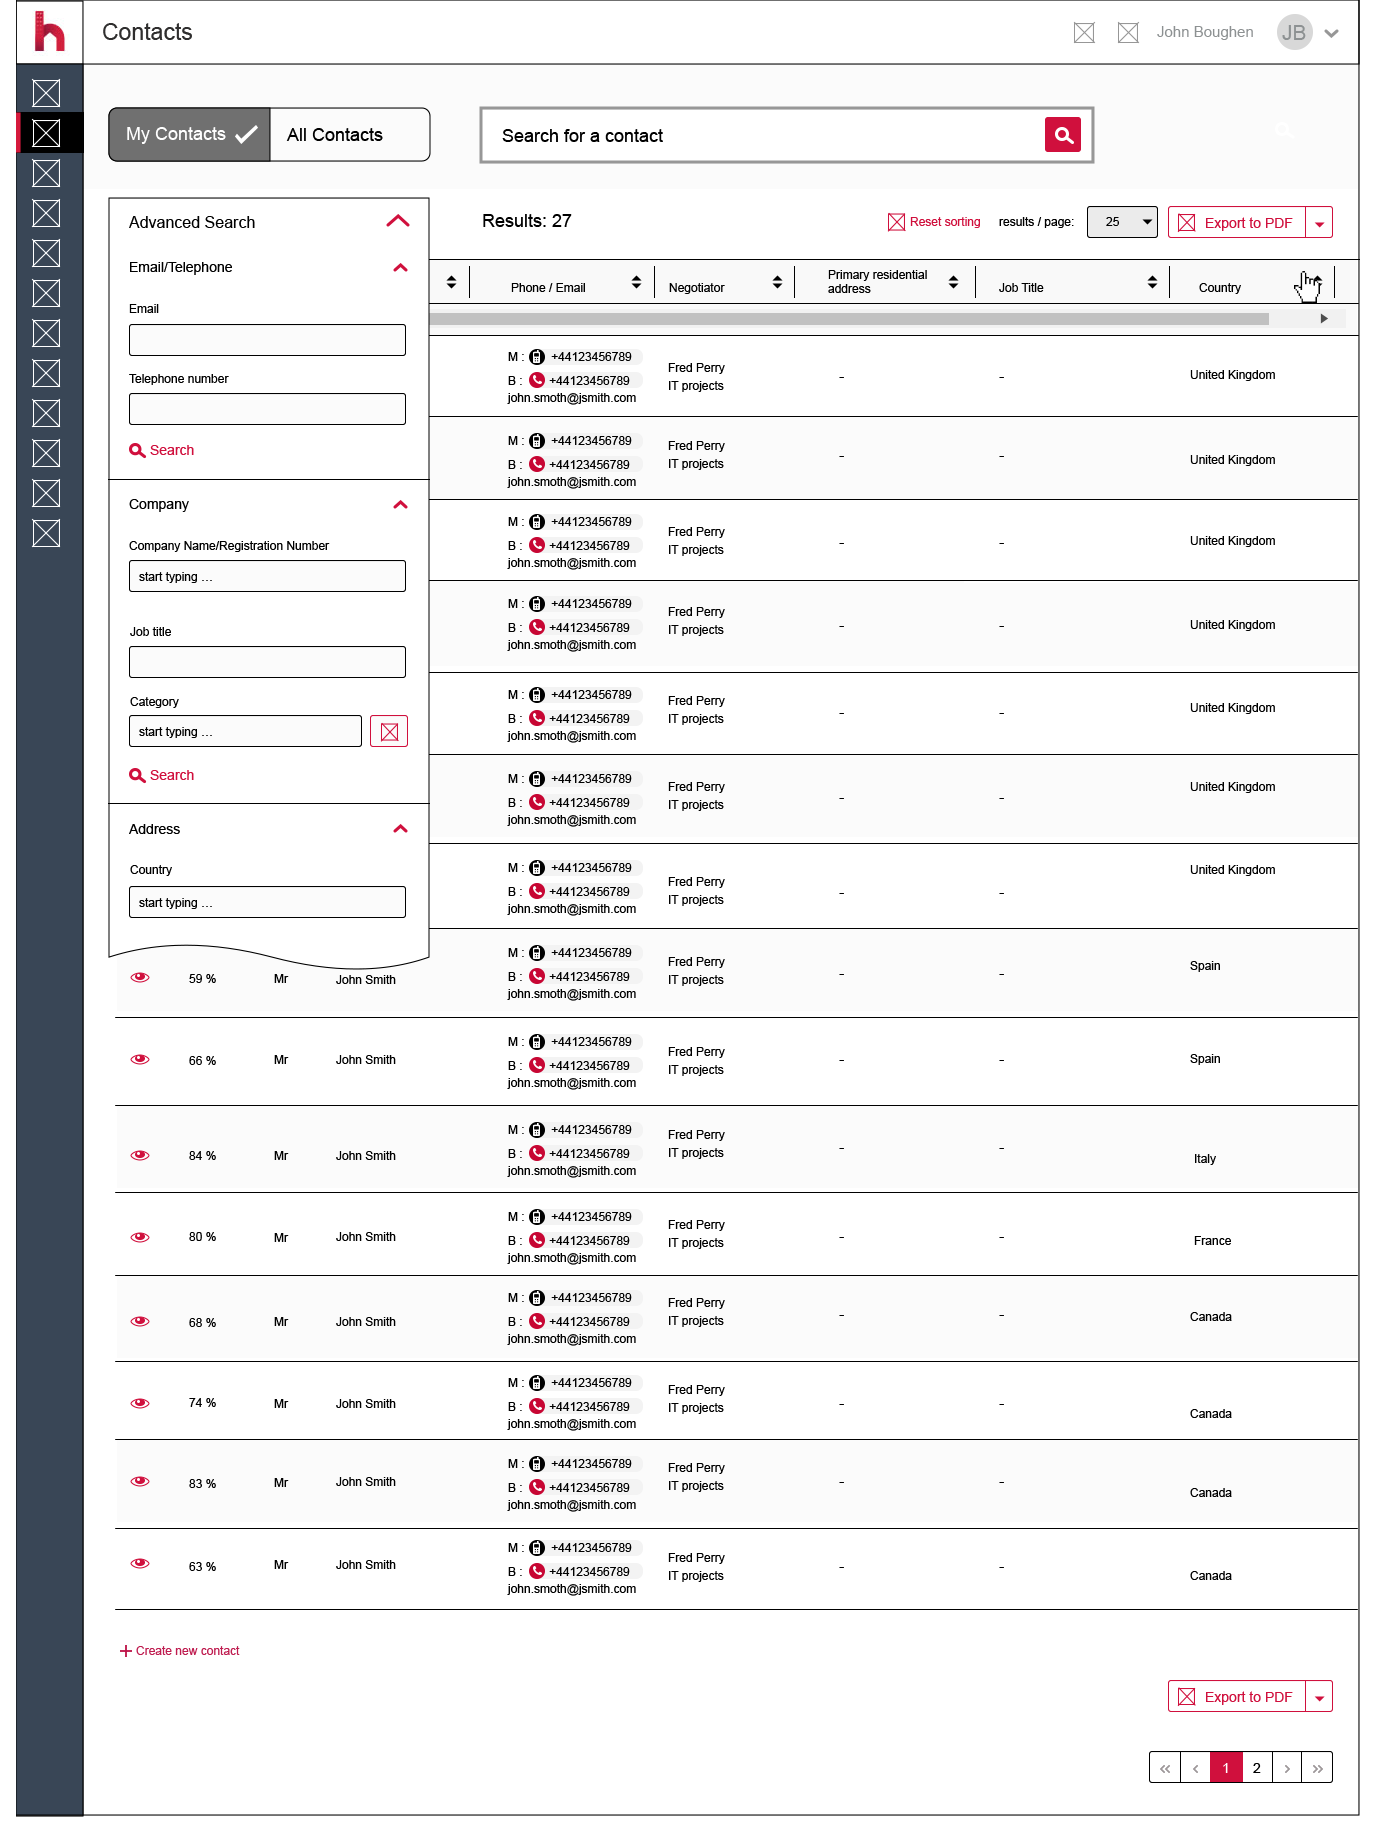The image size is (1400, 1842).
Task: Open results per page dropdown showing 25
Action: pyautogui.click(x=1122, y=222)
